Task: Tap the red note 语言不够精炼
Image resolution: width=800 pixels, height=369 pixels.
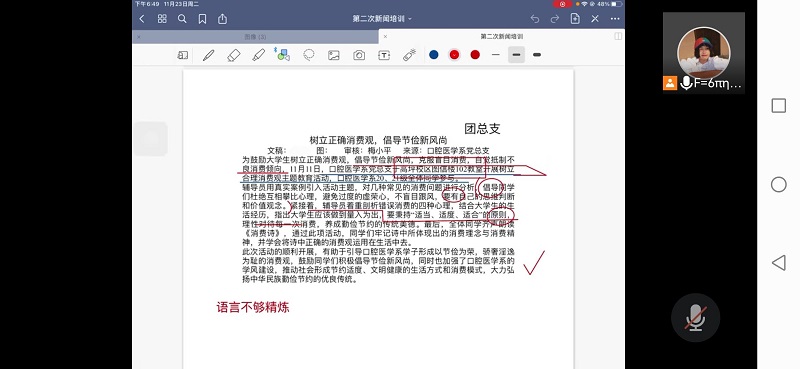Action: pos(253,307)
